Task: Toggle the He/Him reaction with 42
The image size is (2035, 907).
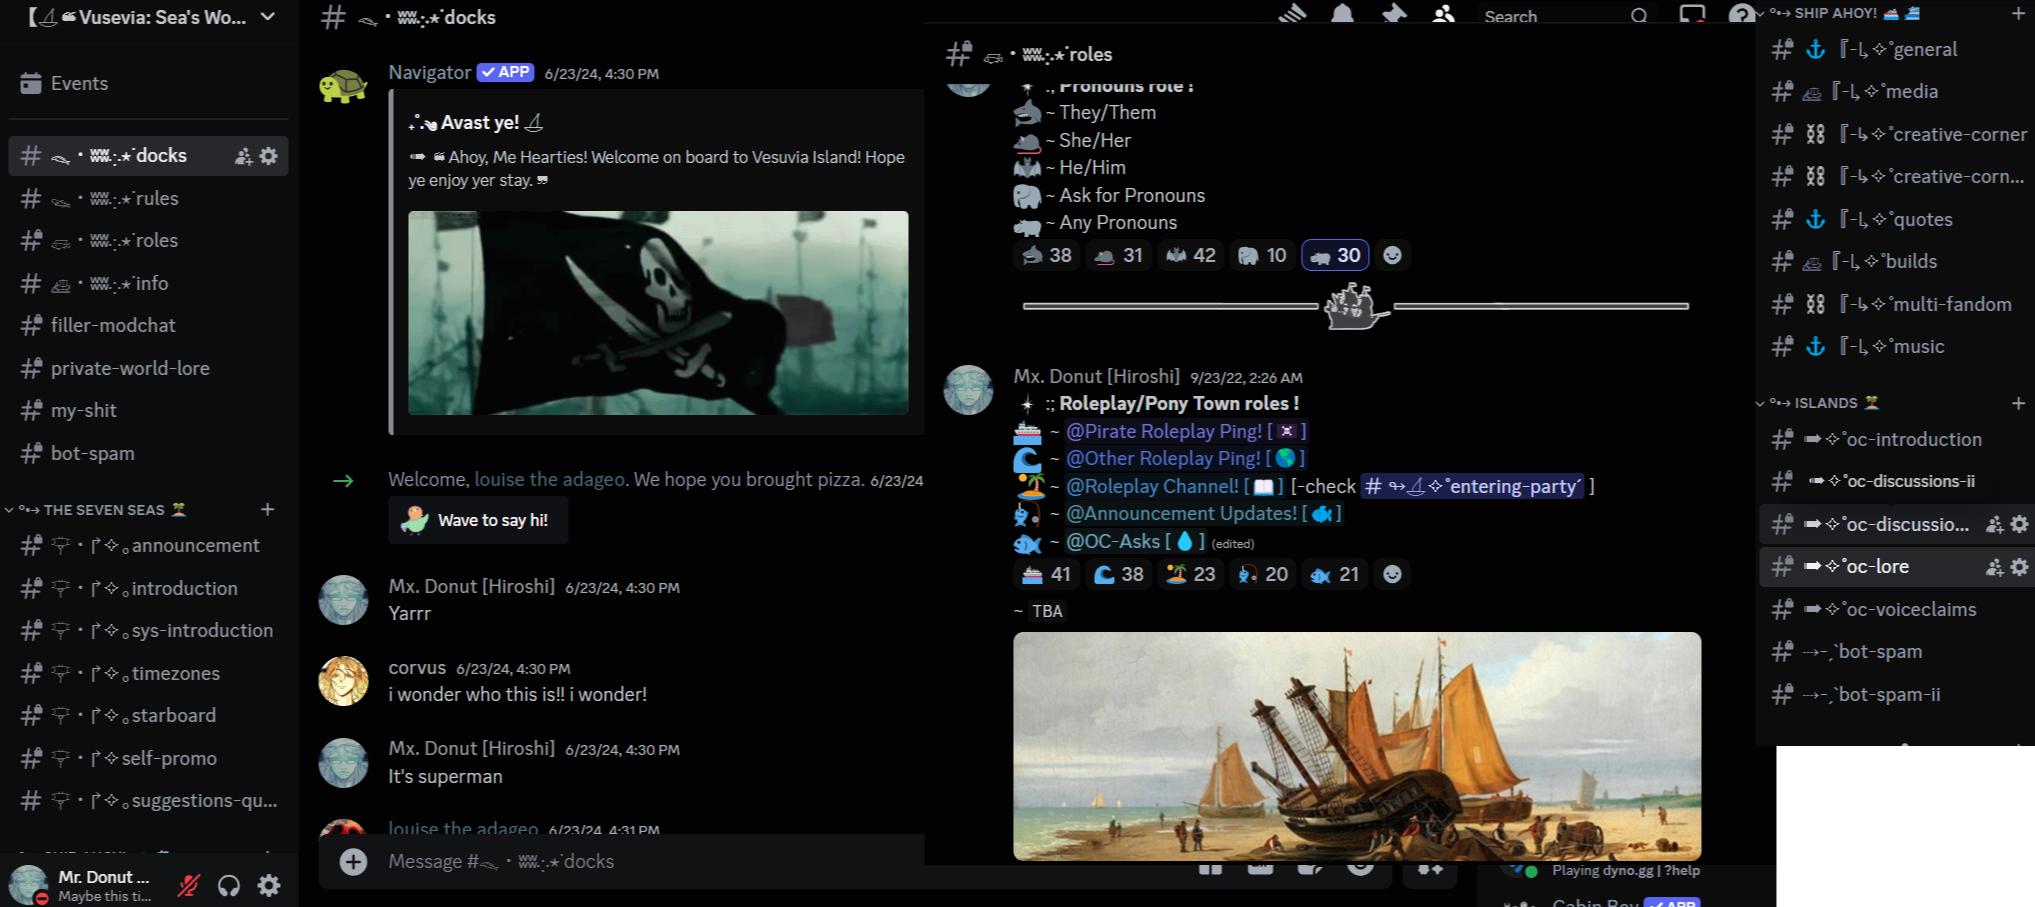Action: [x=1190, y=256]
